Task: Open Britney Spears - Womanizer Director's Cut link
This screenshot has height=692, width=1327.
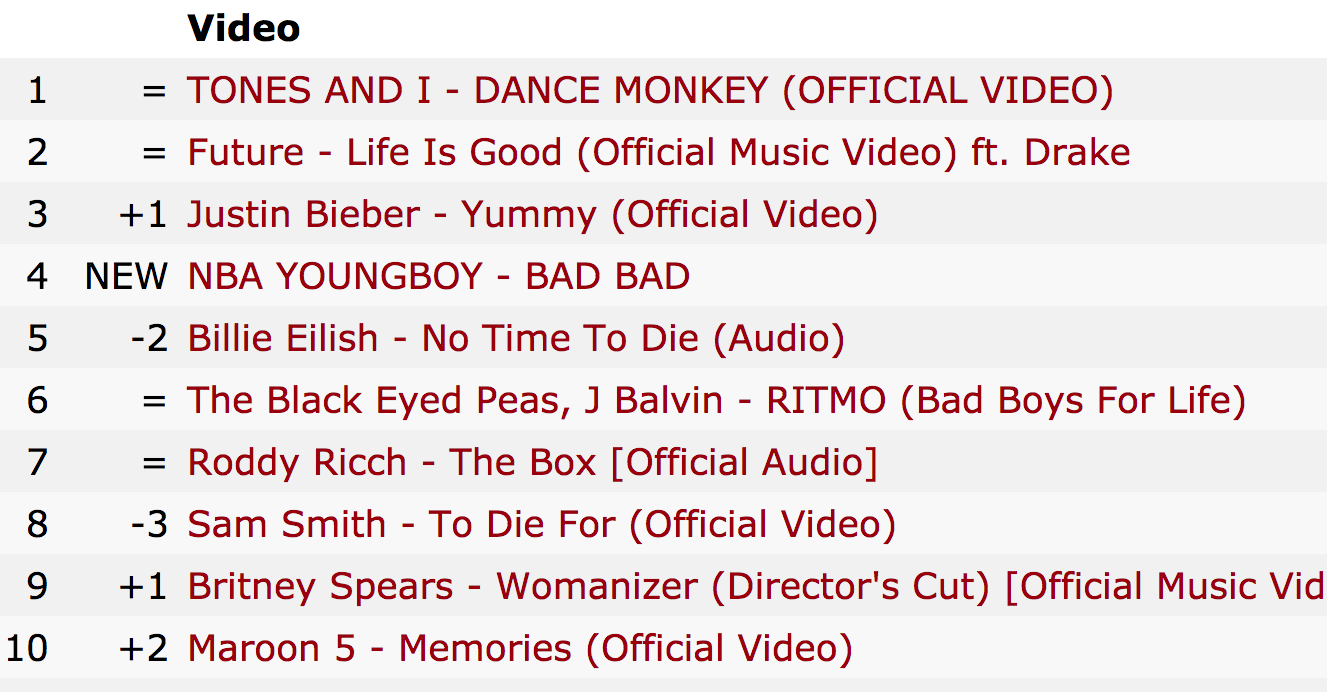Action: pos(757,587)
